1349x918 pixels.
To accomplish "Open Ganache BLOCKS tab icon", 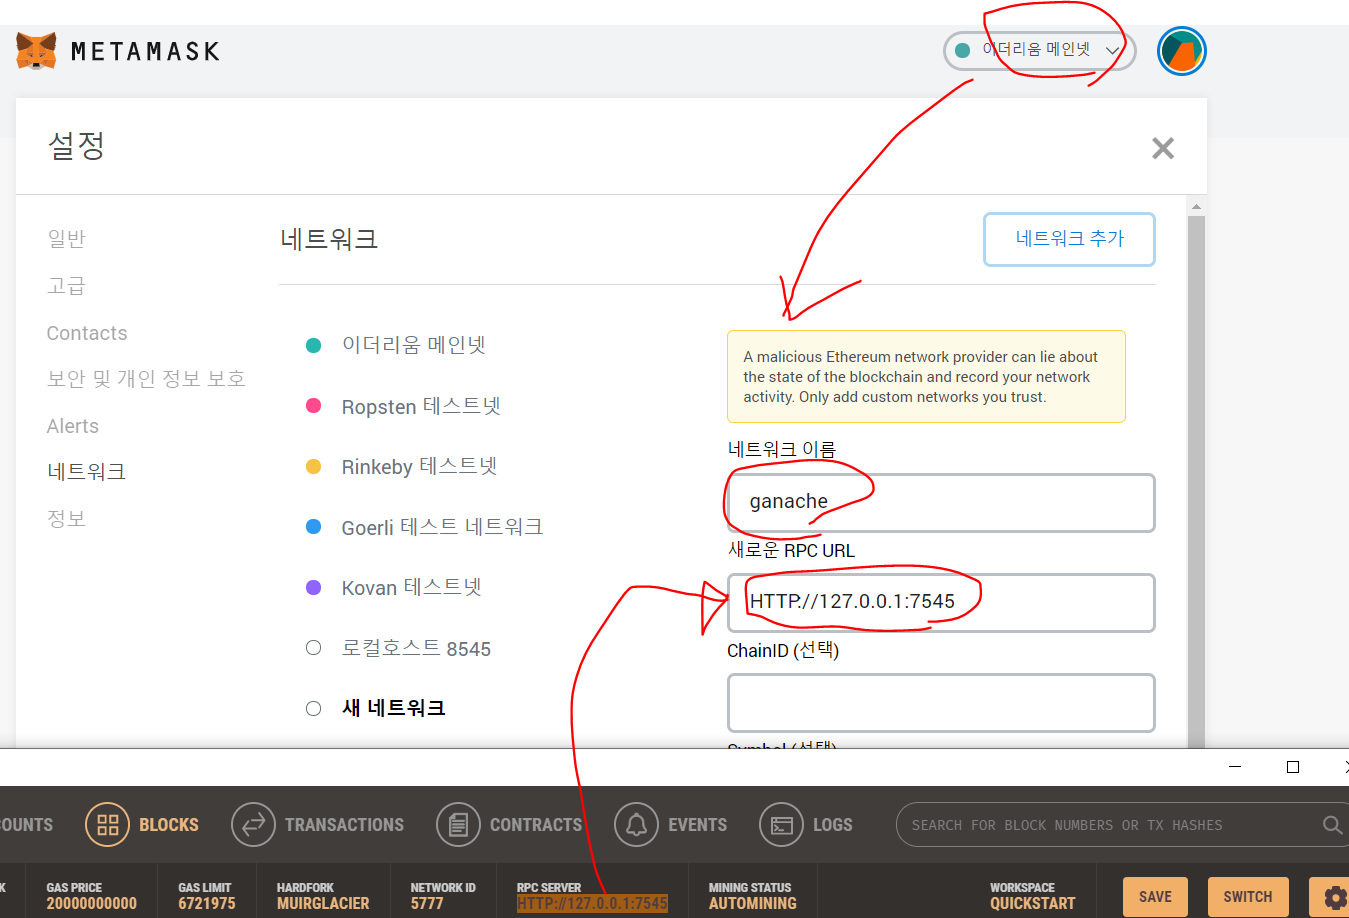I will [x=107, y=825].
